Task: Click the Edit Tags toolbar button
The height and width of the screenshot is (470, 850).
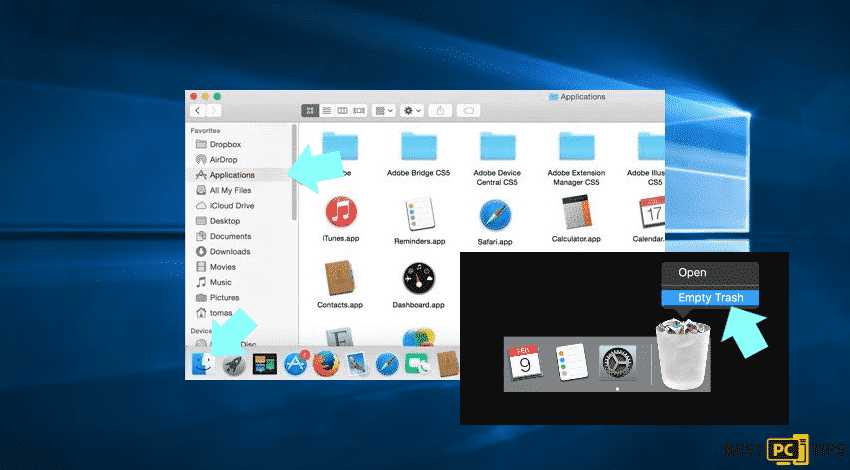Action: [468, 111]
